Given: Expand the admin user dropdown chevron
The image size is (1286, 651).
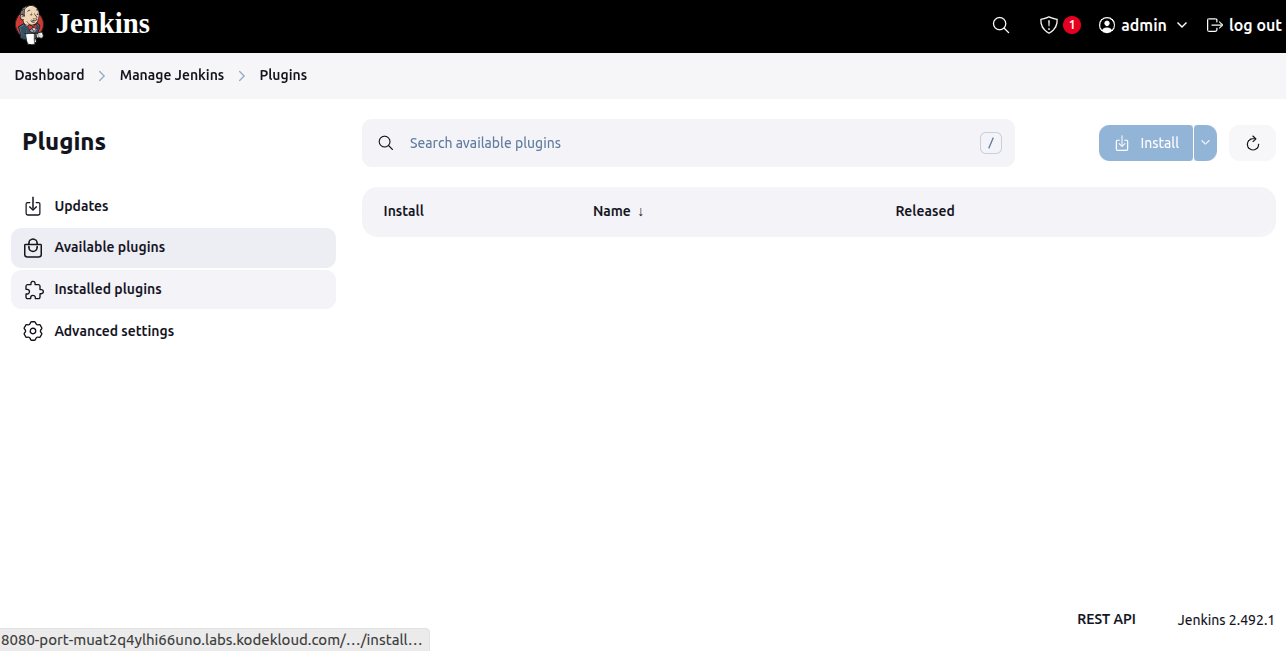Looking at the screenshot, I should click(1182, 25).
